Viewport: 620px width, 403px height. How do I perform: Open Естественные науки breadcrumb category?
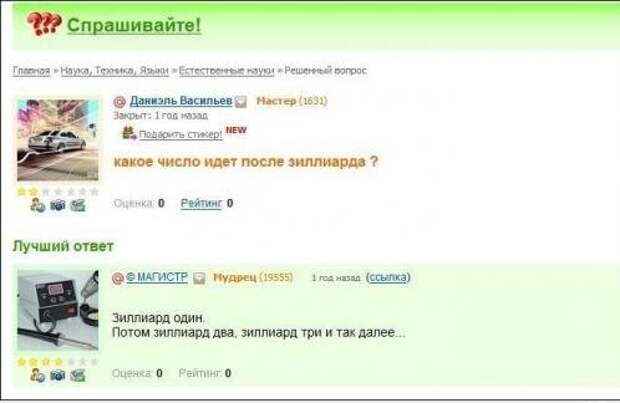click(226, 71)
